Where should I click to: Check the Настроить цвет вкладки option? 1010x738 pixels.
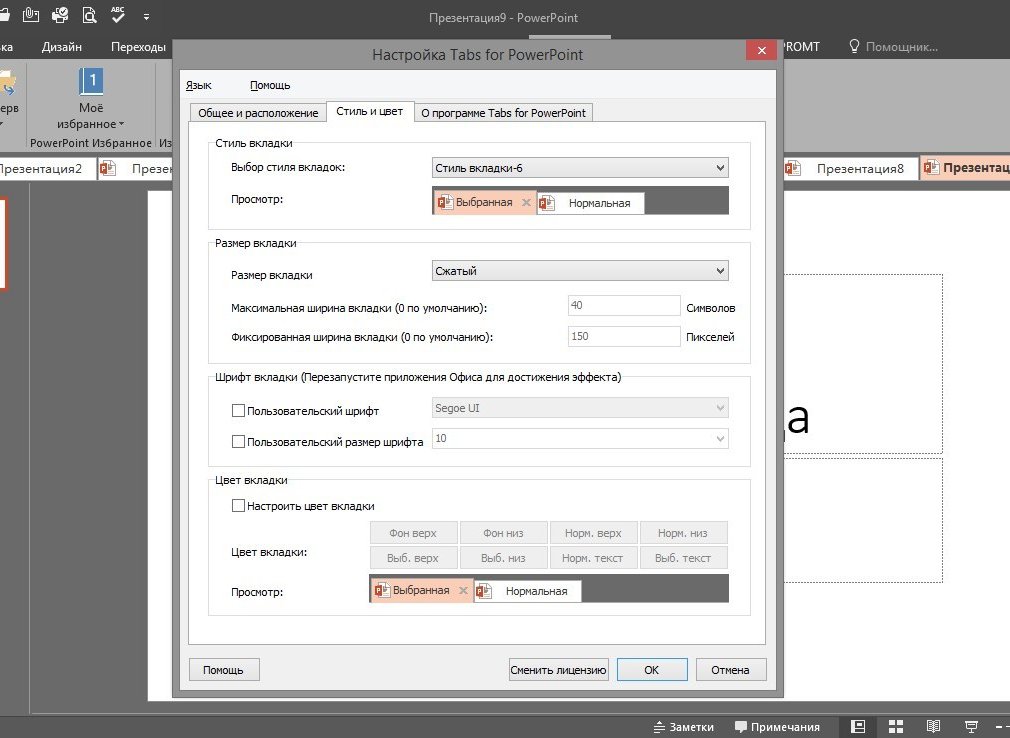238,506
